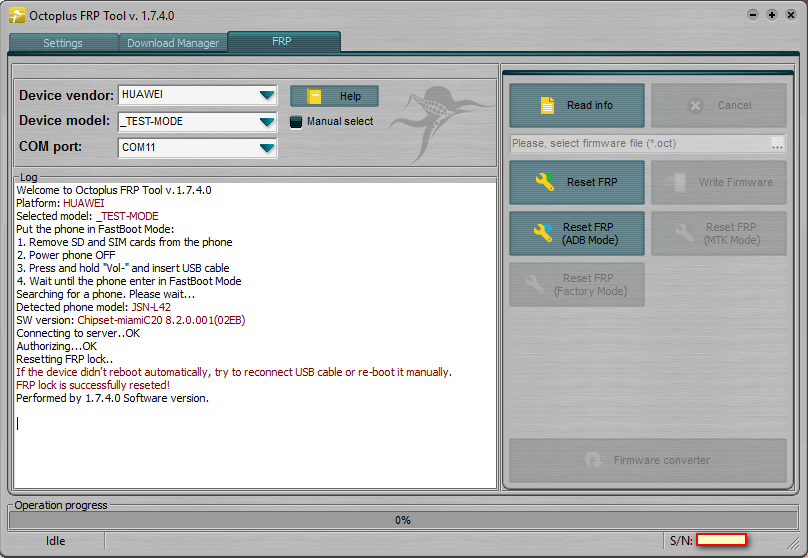
Task: Select the FRP tab
Action: [283, 41]
